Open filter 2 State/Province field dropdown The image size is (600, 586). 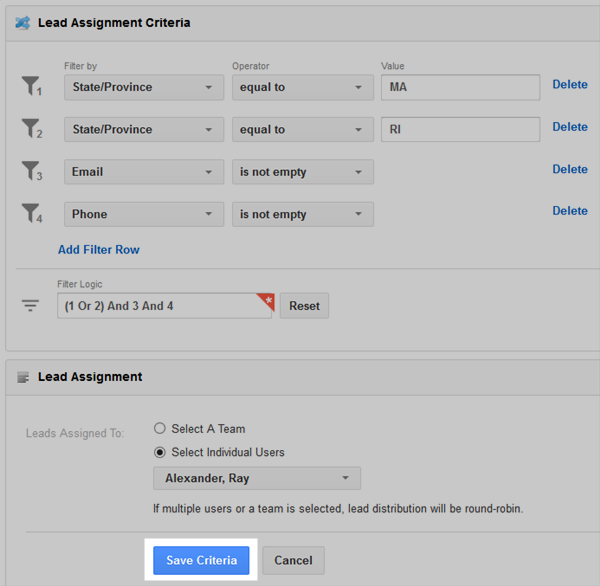click(x=144, y=129)
